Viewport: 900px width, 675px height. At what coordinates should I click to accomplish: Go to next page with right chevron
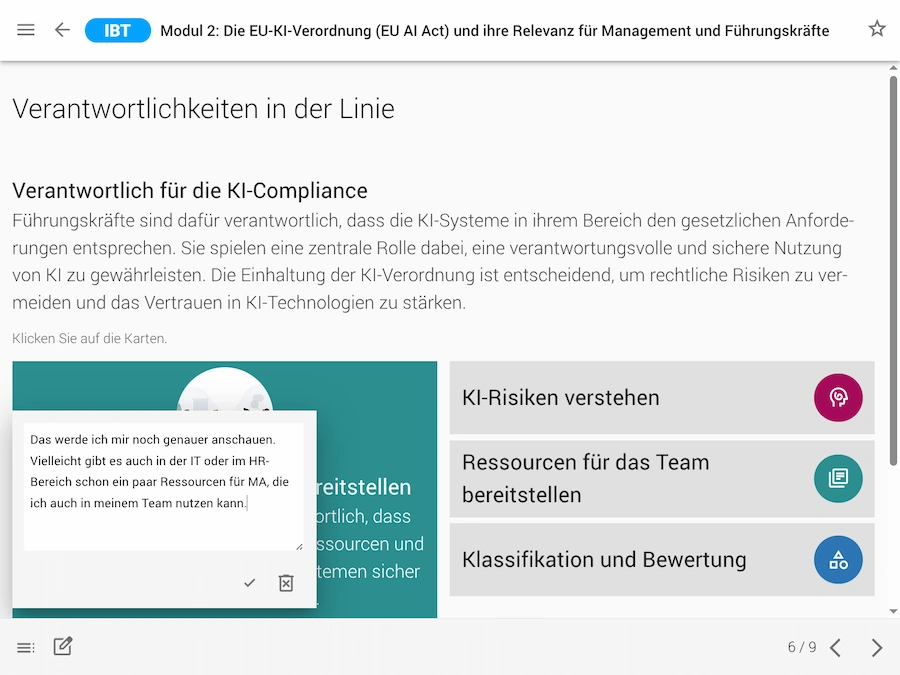(876, 647)
